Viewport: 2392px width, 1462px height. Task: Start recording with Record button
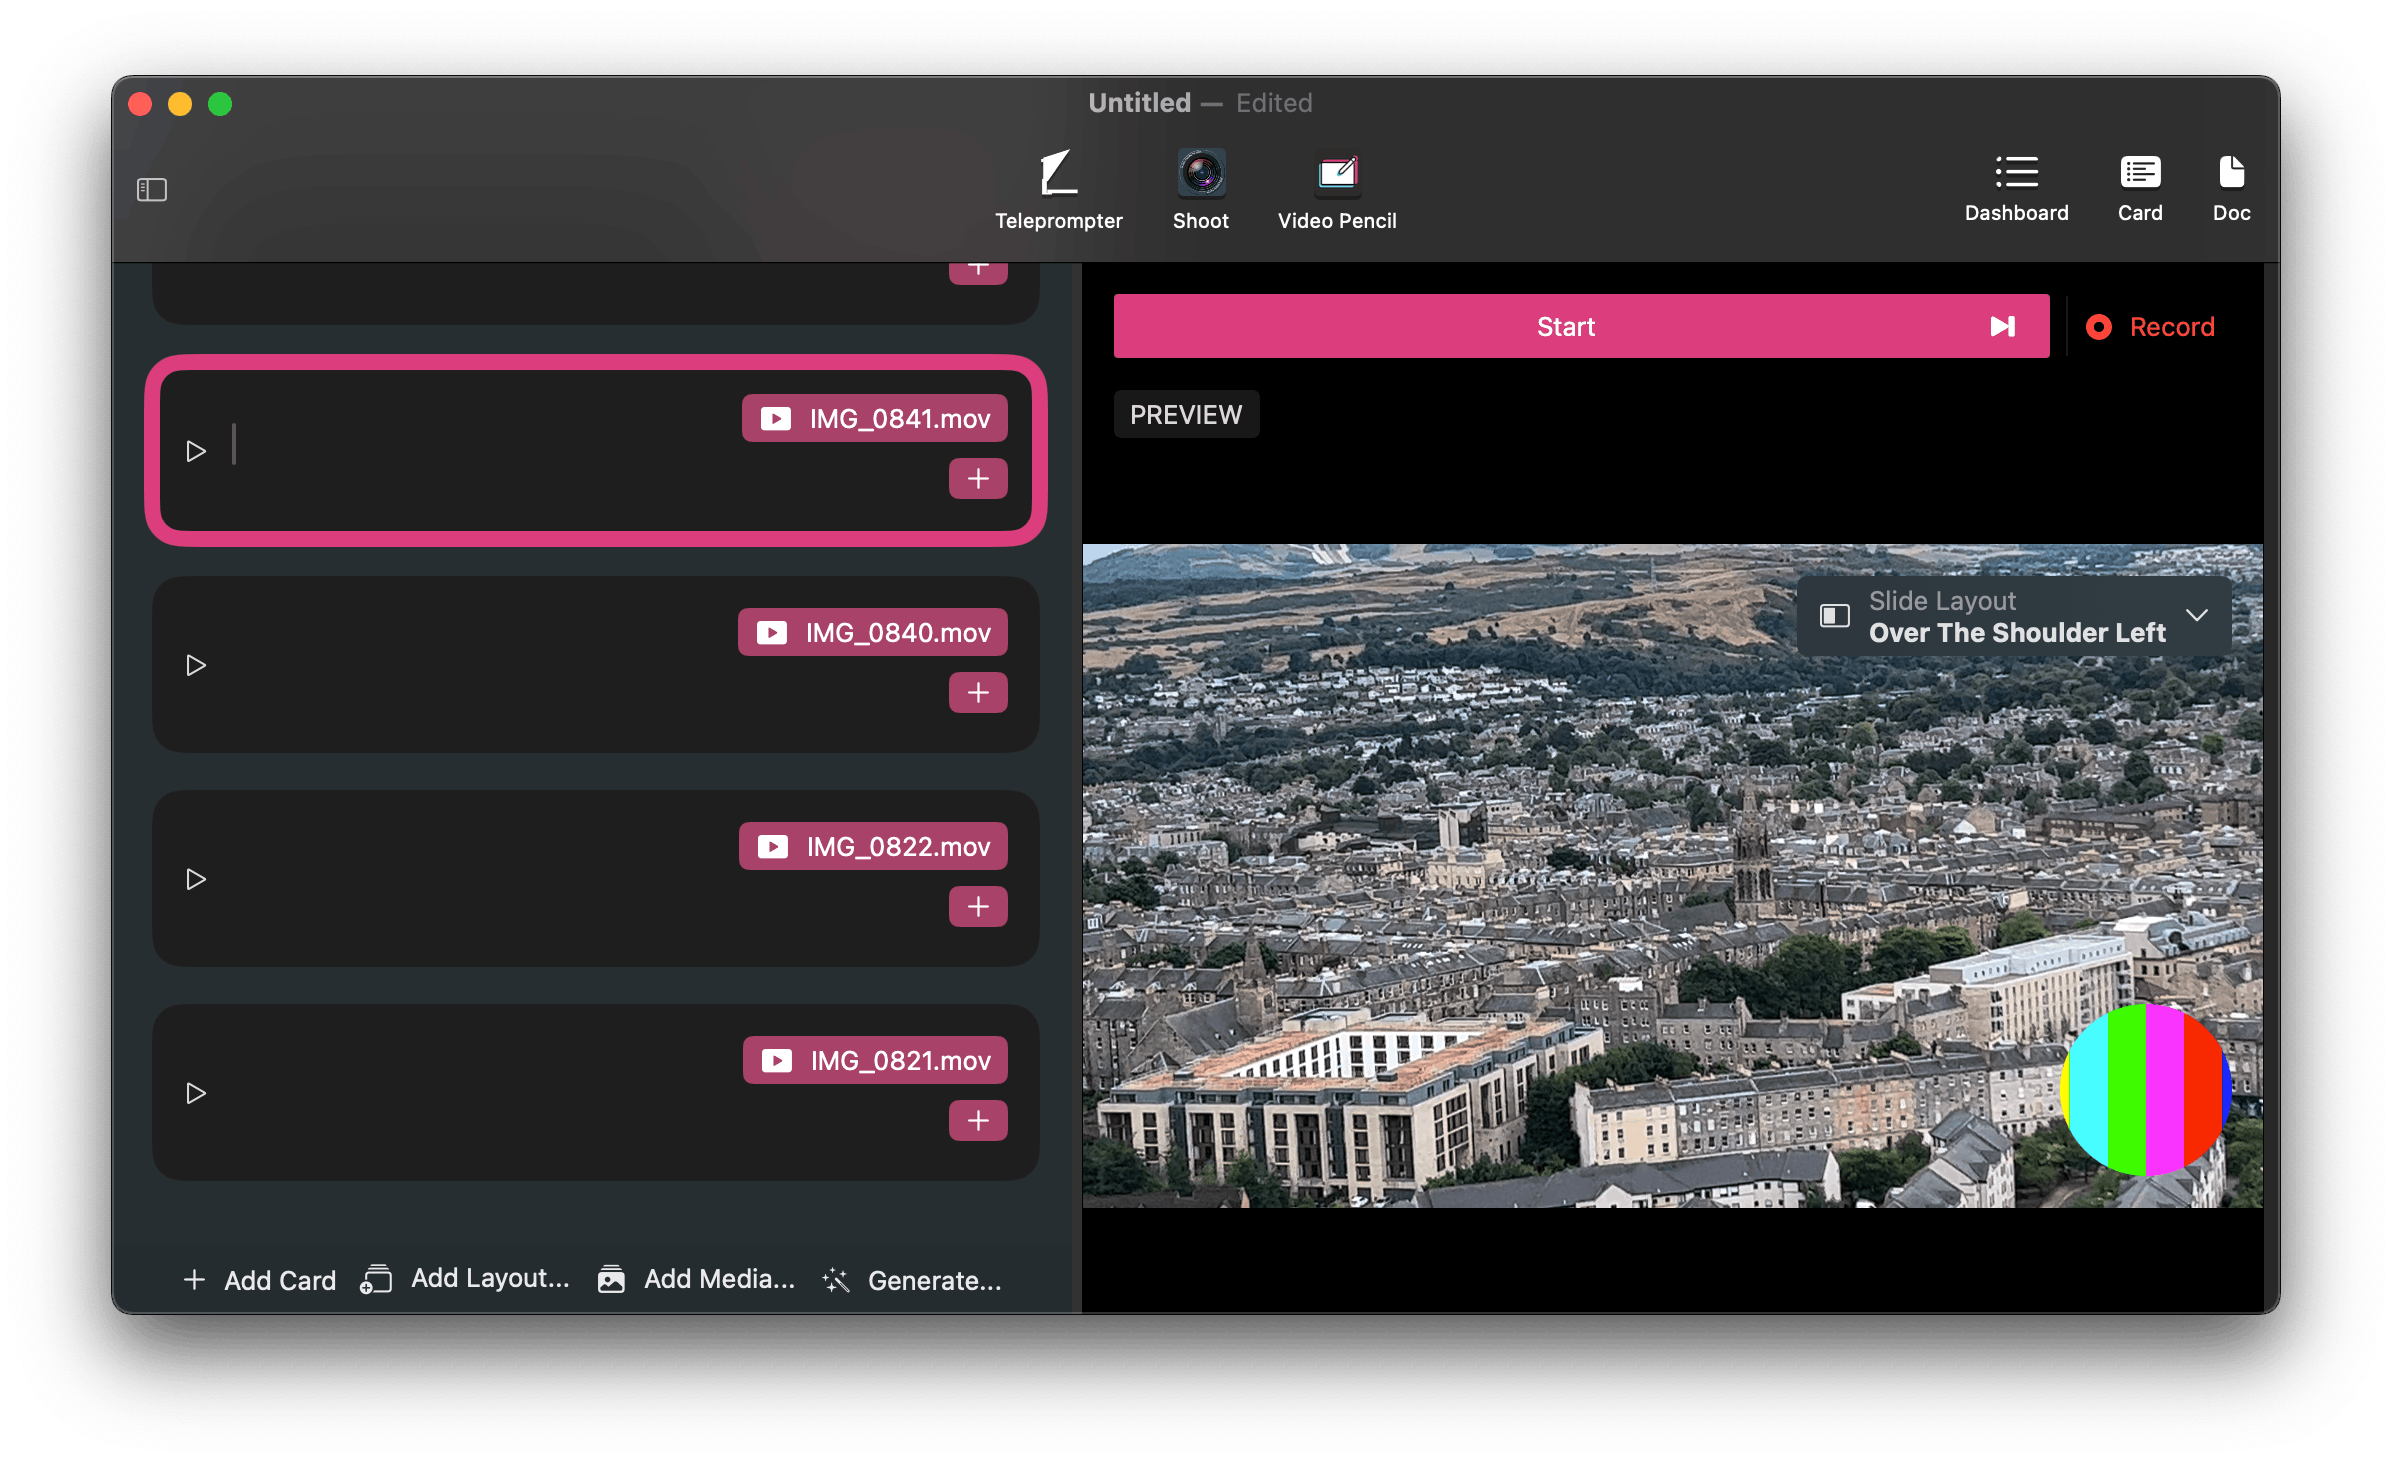[x=2150, y=327]
